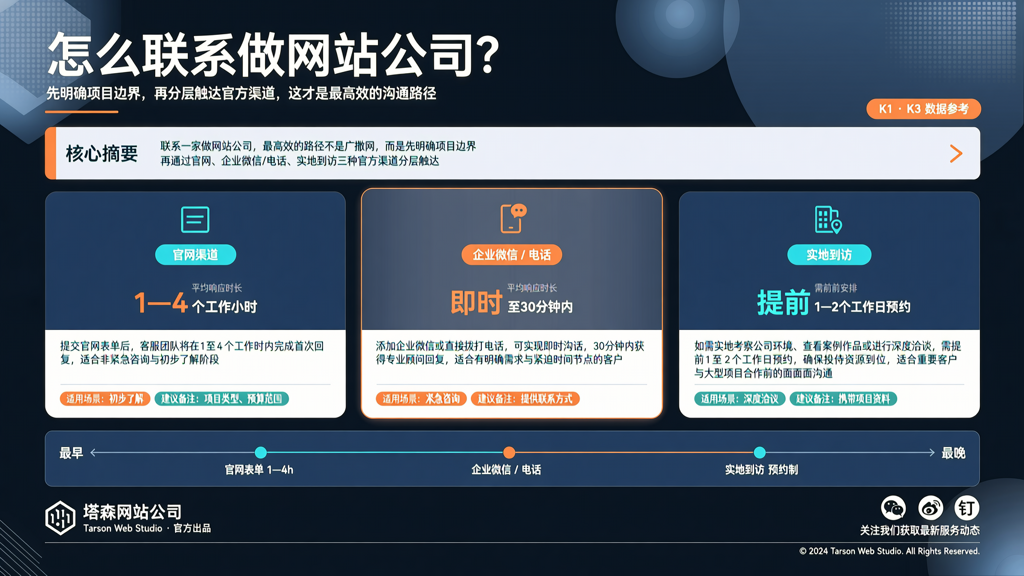Image resolution: width=1024 pixels, height=576 pixels.
Task: Click the Tarson hexagon logo
Action: tap(60, 518)
